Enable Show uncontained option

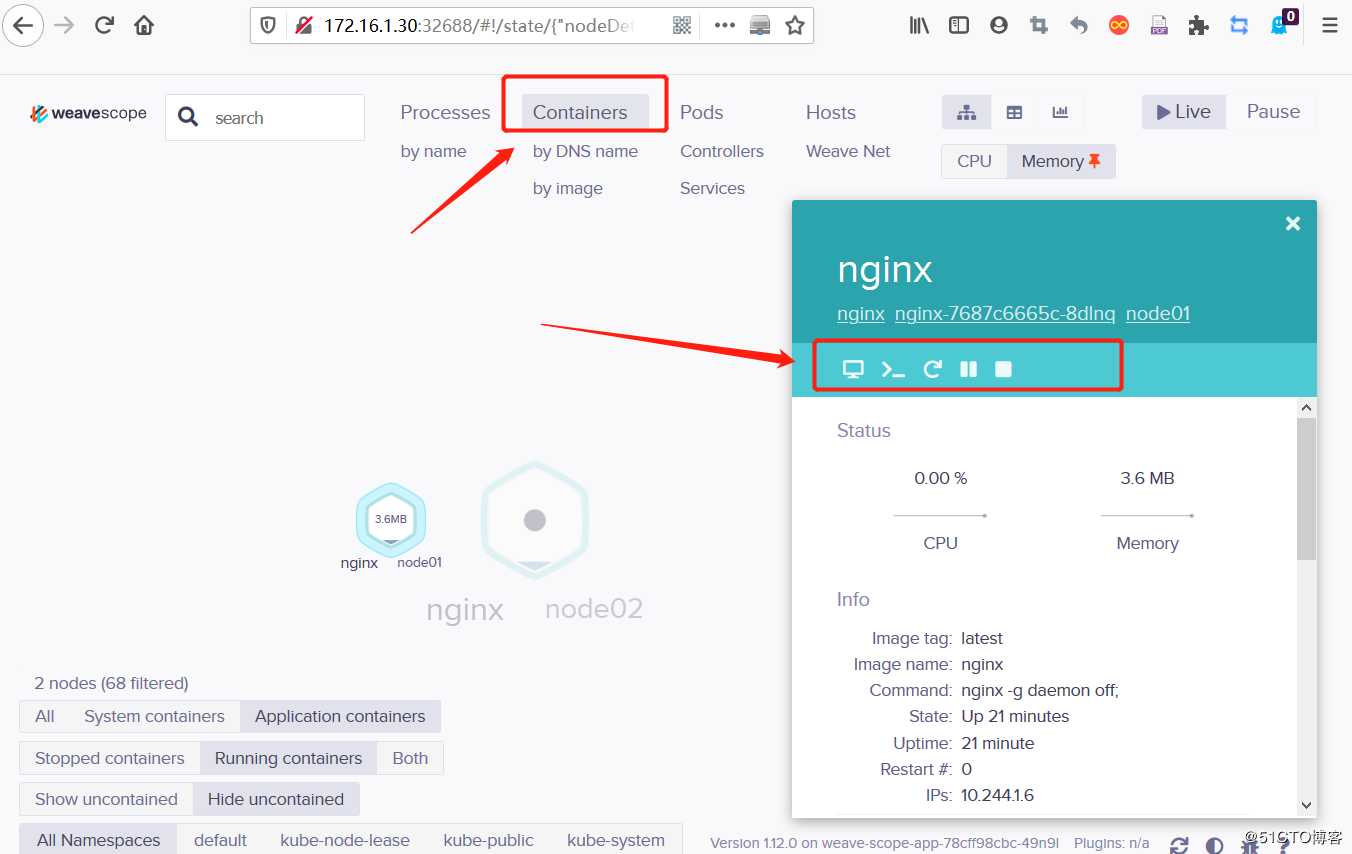[106, 799]
